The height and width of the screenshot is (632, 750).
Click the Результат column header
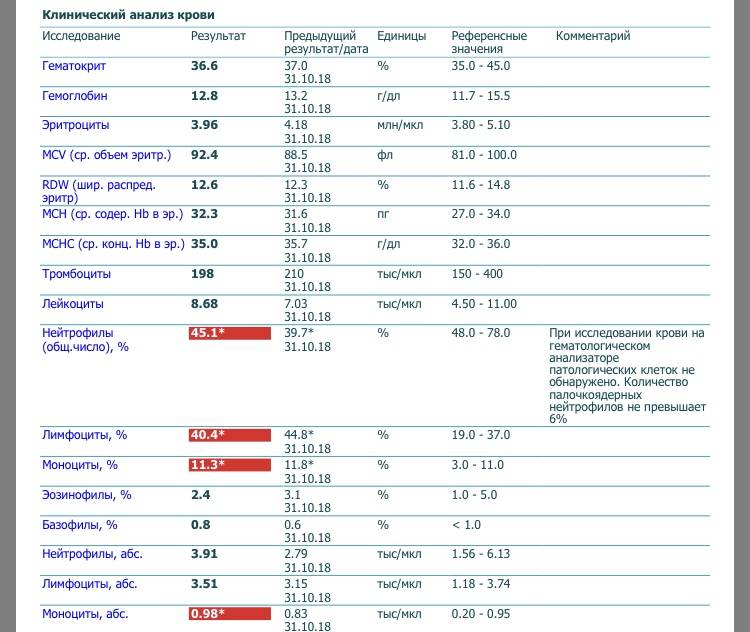(x=218, y=36)
